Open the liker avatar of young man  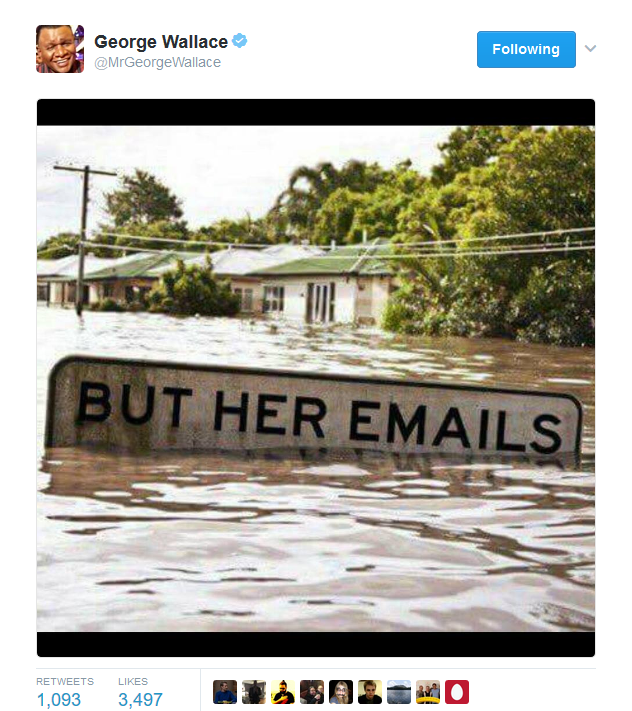coord(370,692)
